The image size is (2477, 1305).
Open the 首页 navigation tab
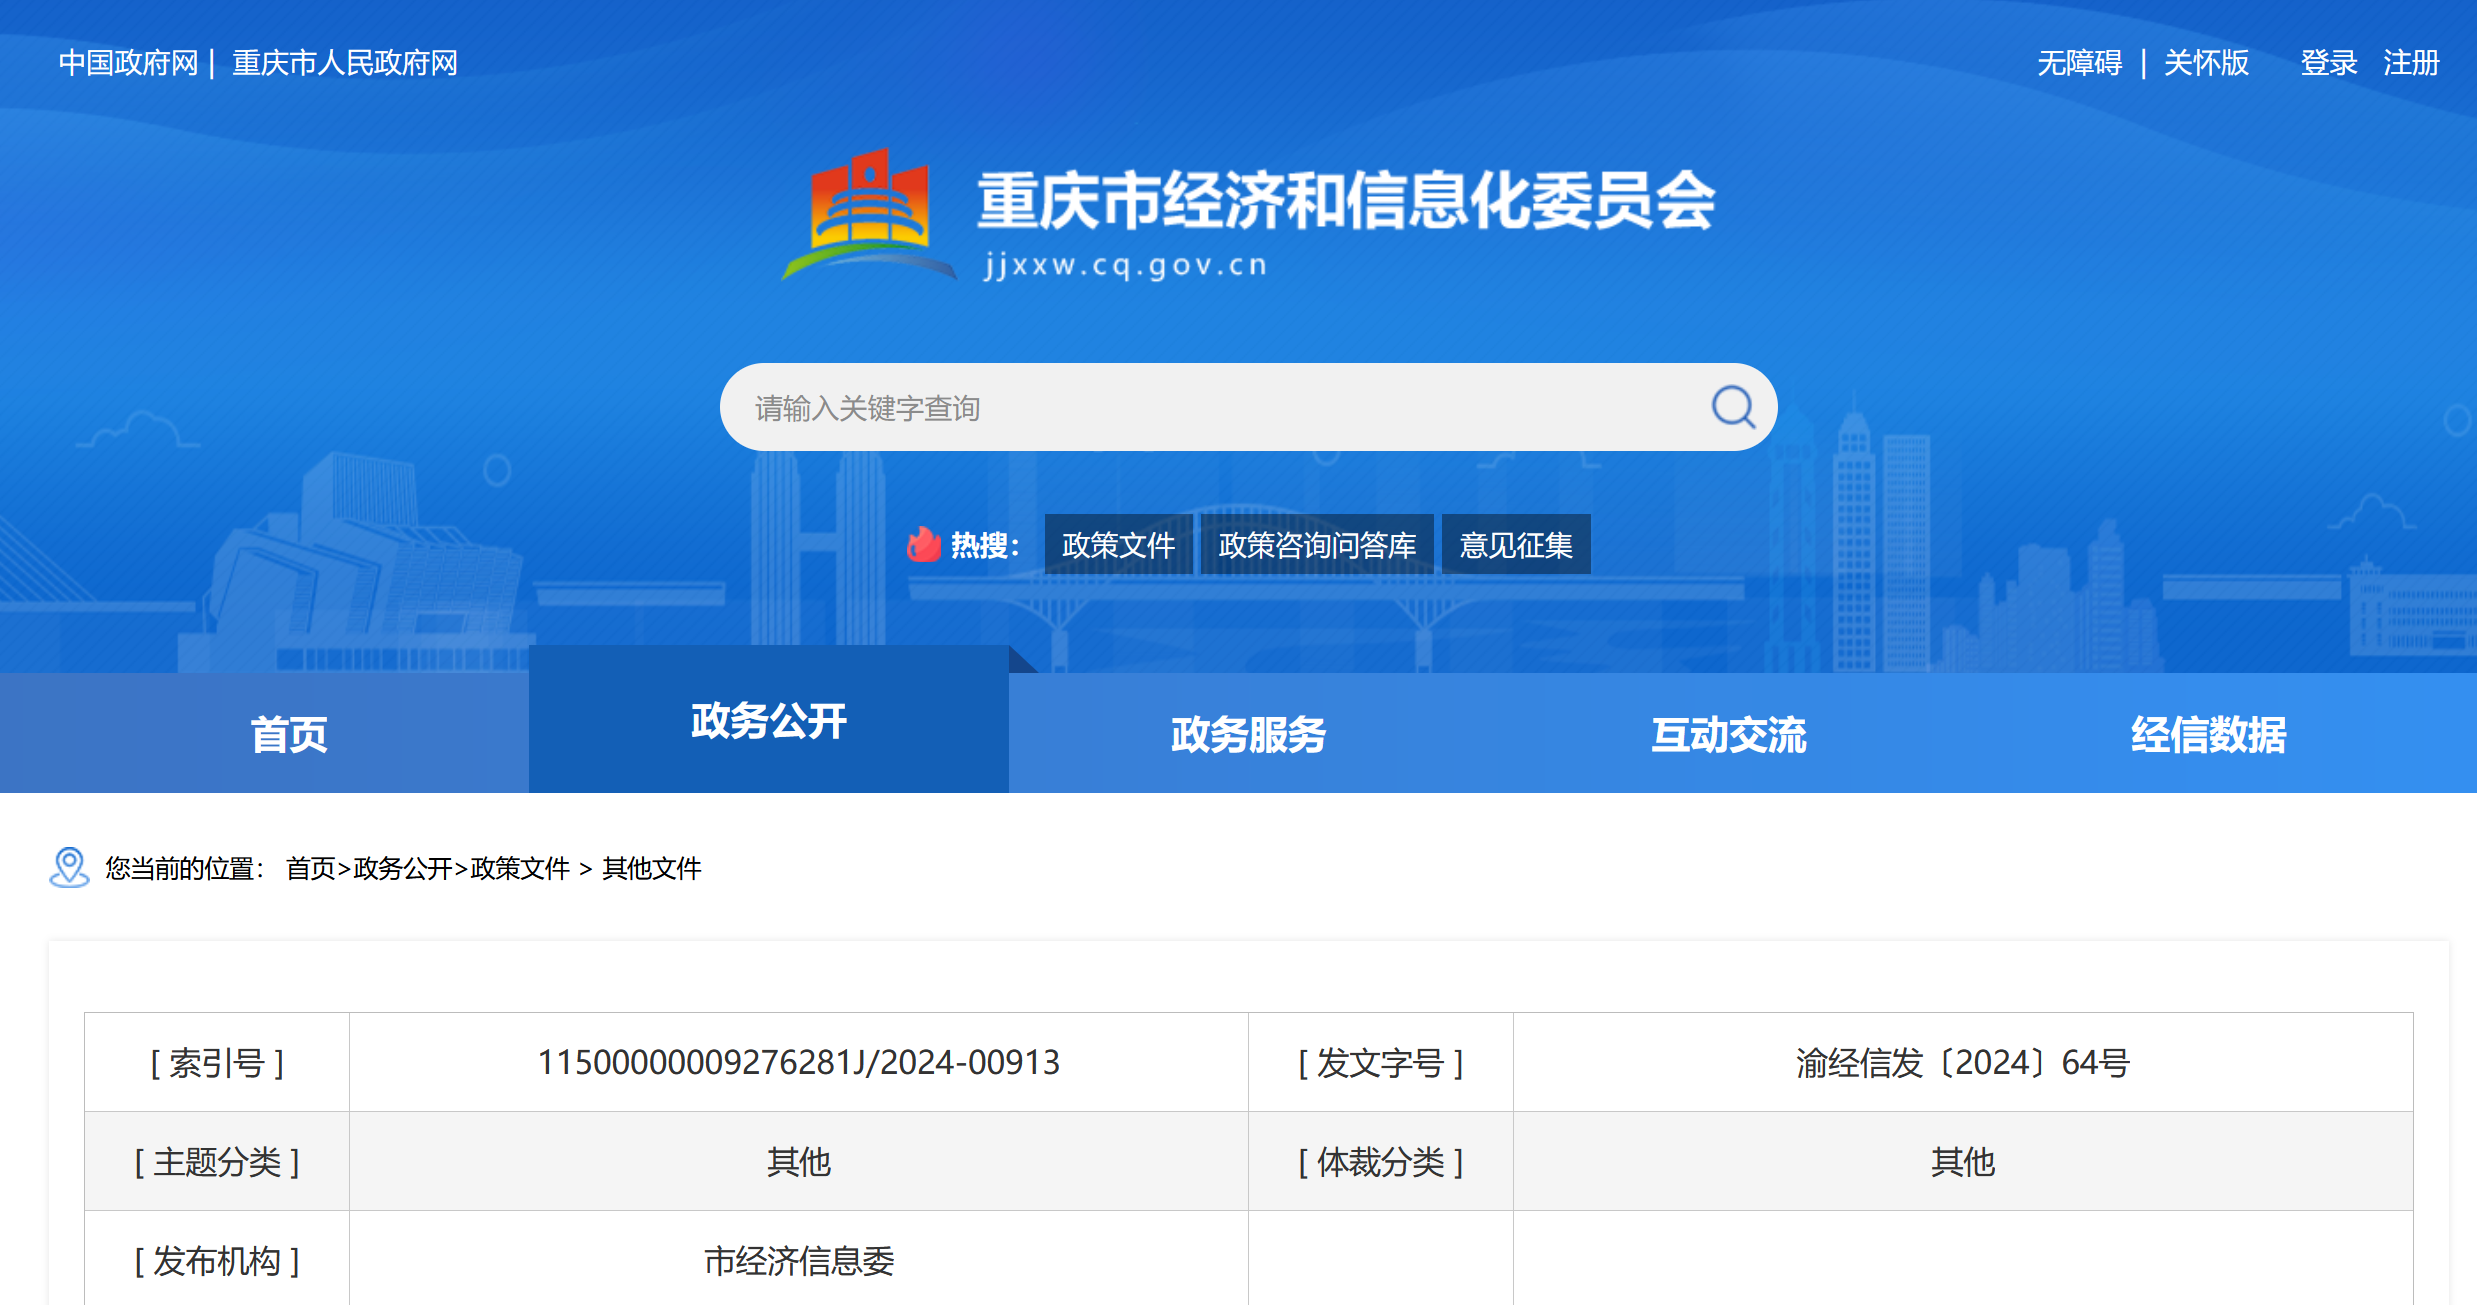(x=288, y=735)
